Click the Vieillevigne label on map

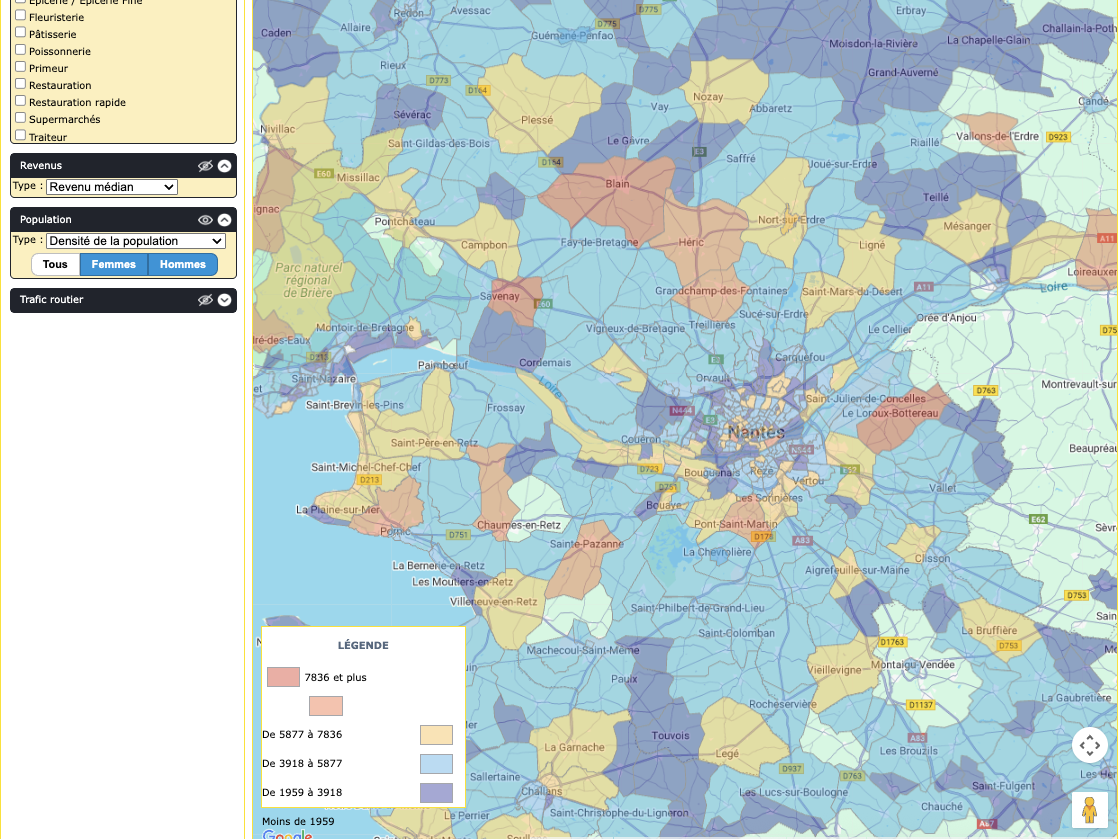(x=834, y=670)
